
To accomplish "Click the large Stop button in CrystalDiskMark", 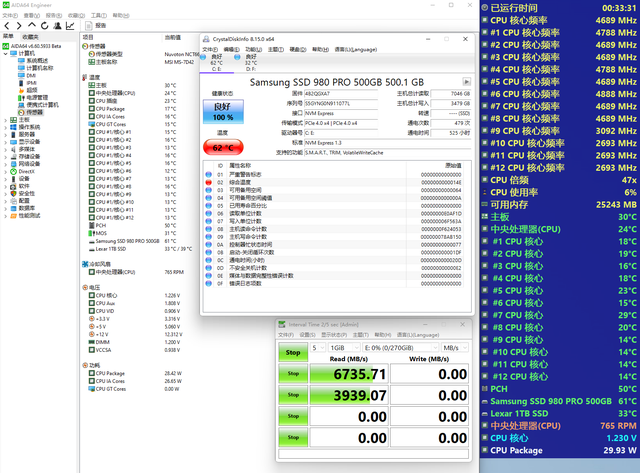I will point(293,352).
